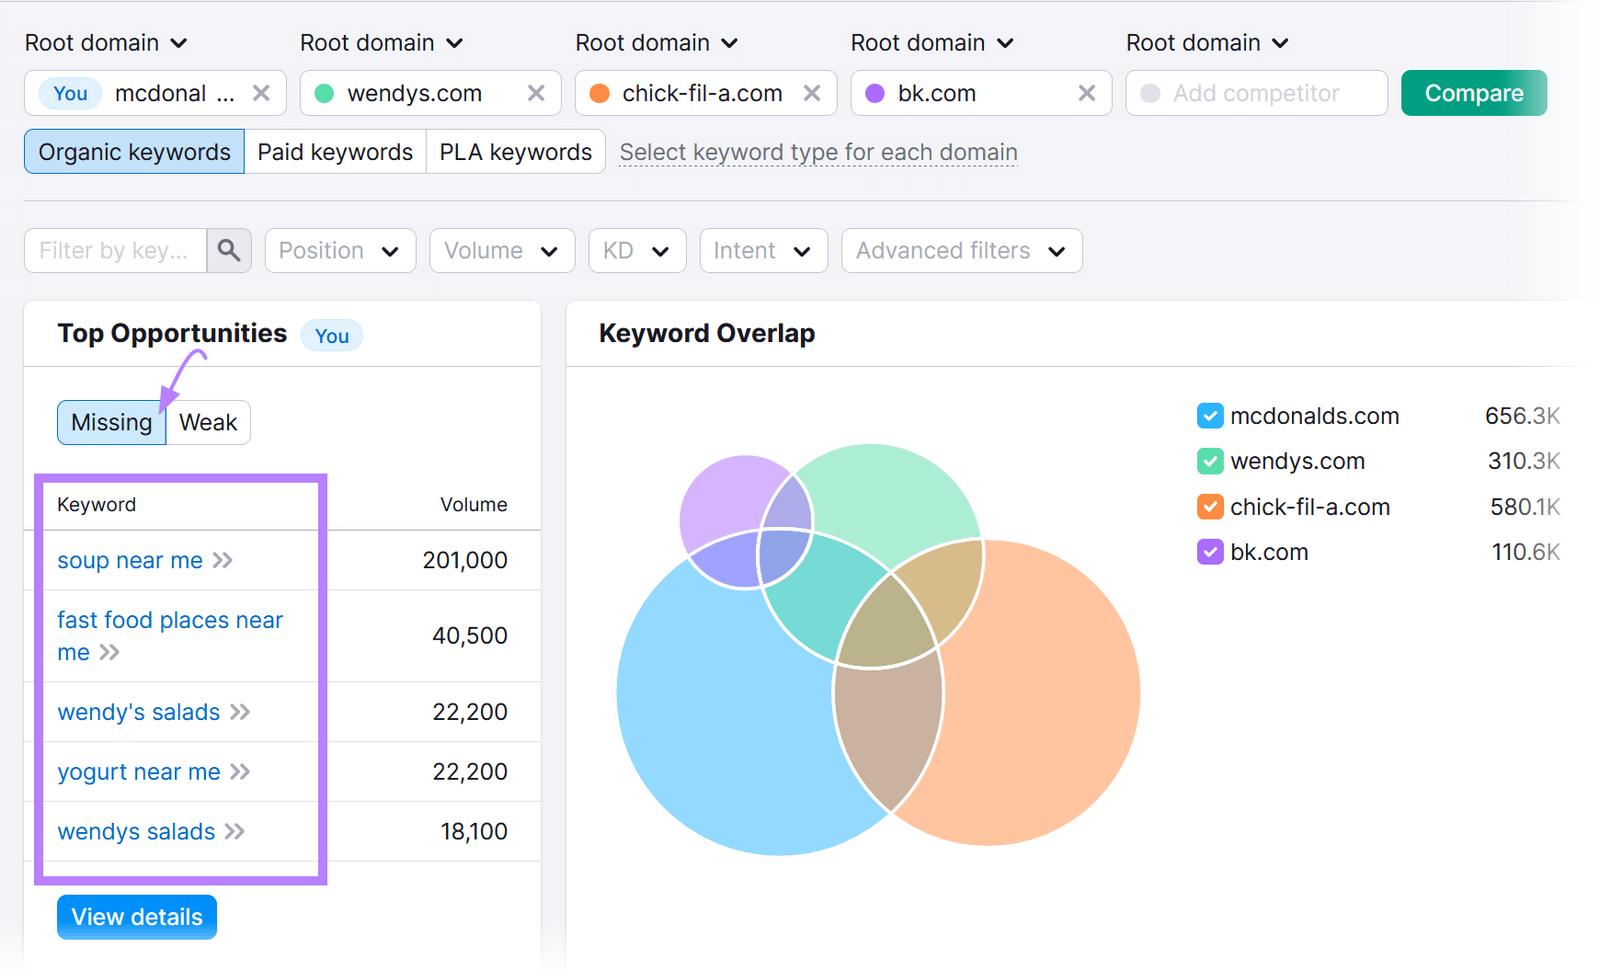Open Root domain dropdown above bk.com

(x=932, y=43)
